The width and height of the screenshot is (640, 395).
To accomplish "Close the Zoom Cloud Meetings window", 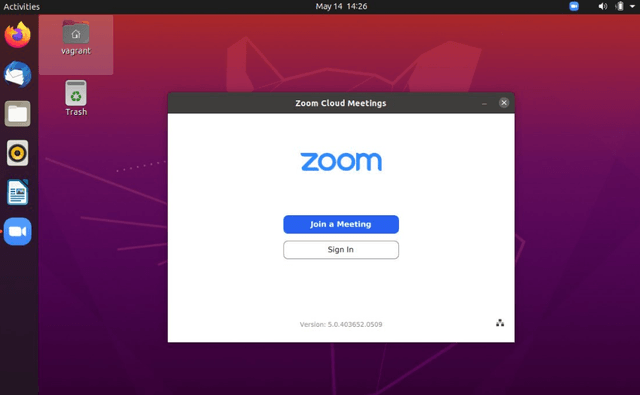I will point(504,103).
